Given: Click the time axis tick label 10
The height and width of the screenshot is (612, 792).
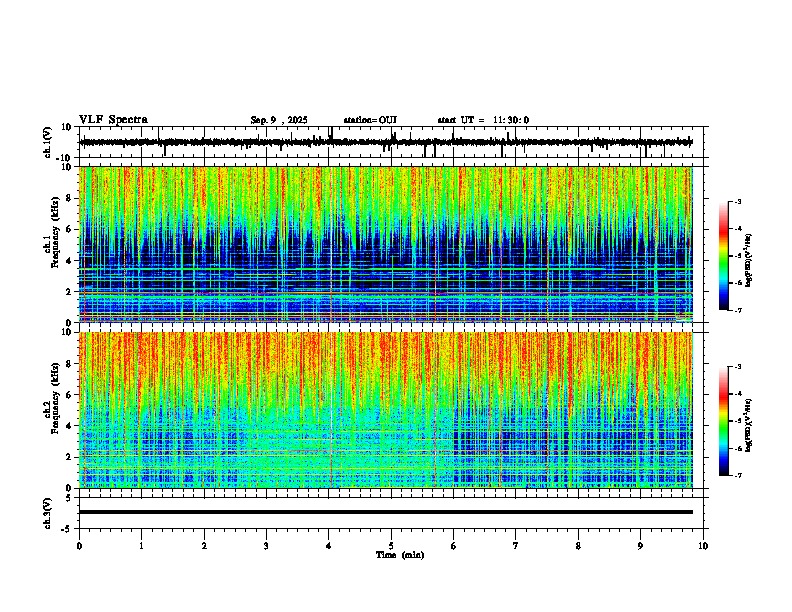Looking at the screenshot, I should point(703,546).
